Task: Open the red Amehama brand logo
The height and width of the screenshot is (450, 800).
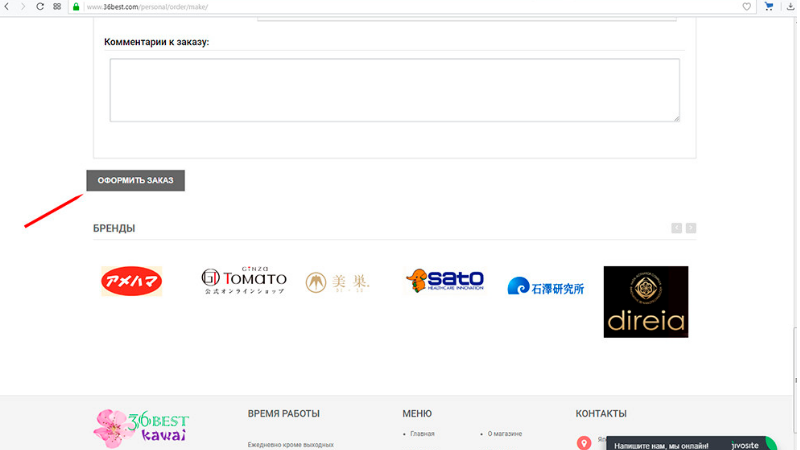Action: tap(131, 282)
